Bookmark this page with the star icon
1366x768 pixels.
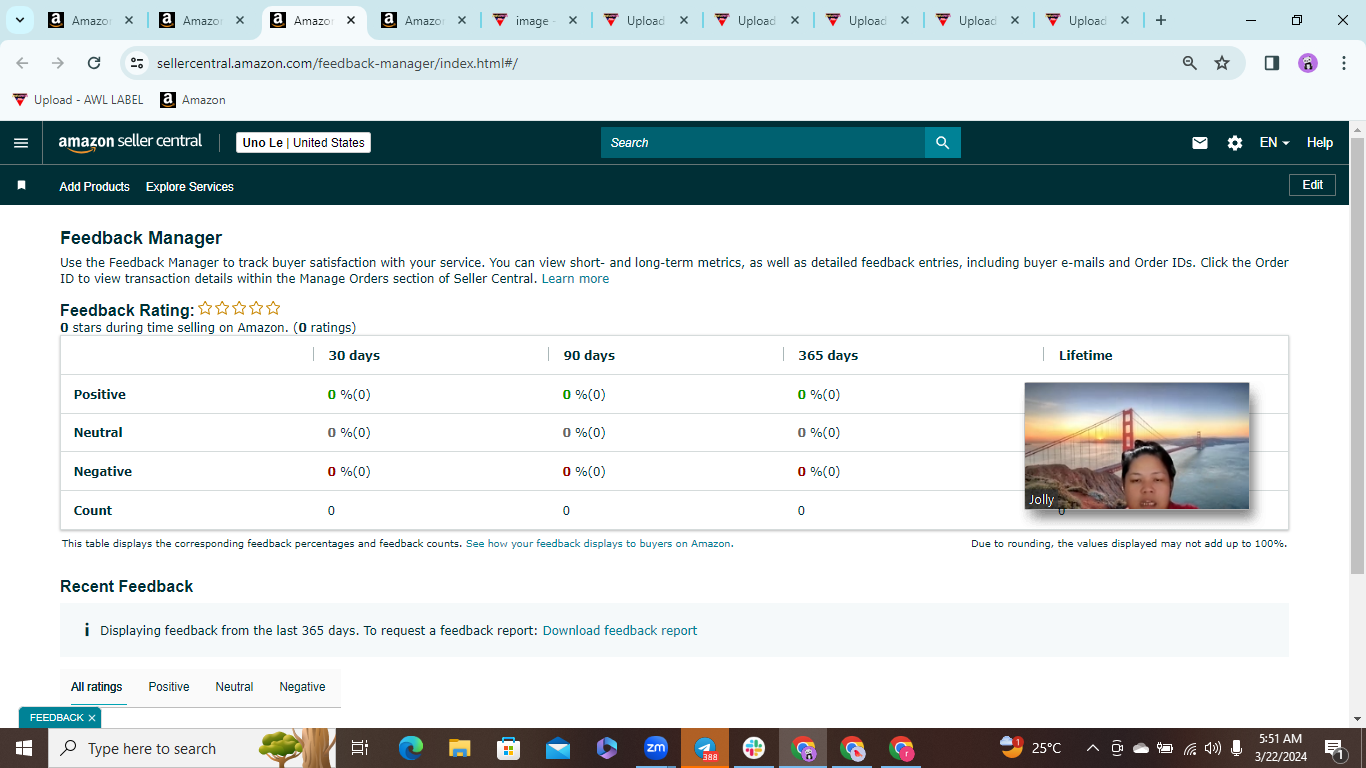[1222, 63]
